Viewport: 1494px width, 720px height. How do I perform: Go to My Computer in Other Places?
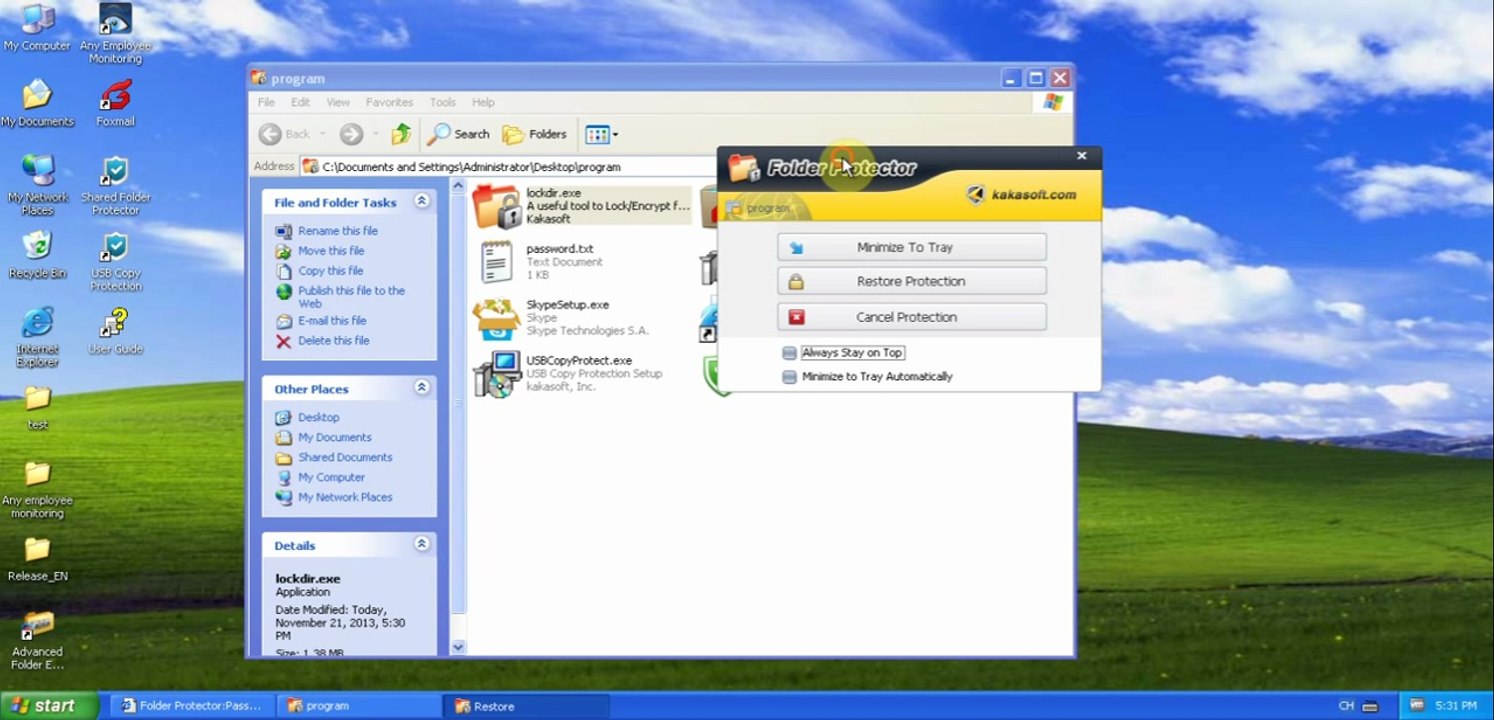(331, 477)
